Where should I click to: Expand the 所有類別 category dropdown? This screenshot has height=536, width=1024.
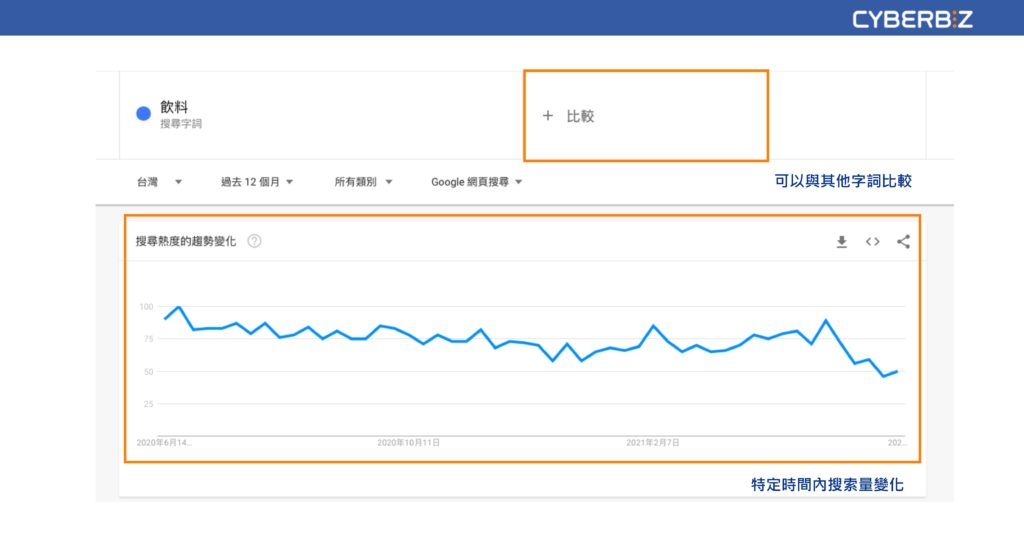[x=363, y=182]
